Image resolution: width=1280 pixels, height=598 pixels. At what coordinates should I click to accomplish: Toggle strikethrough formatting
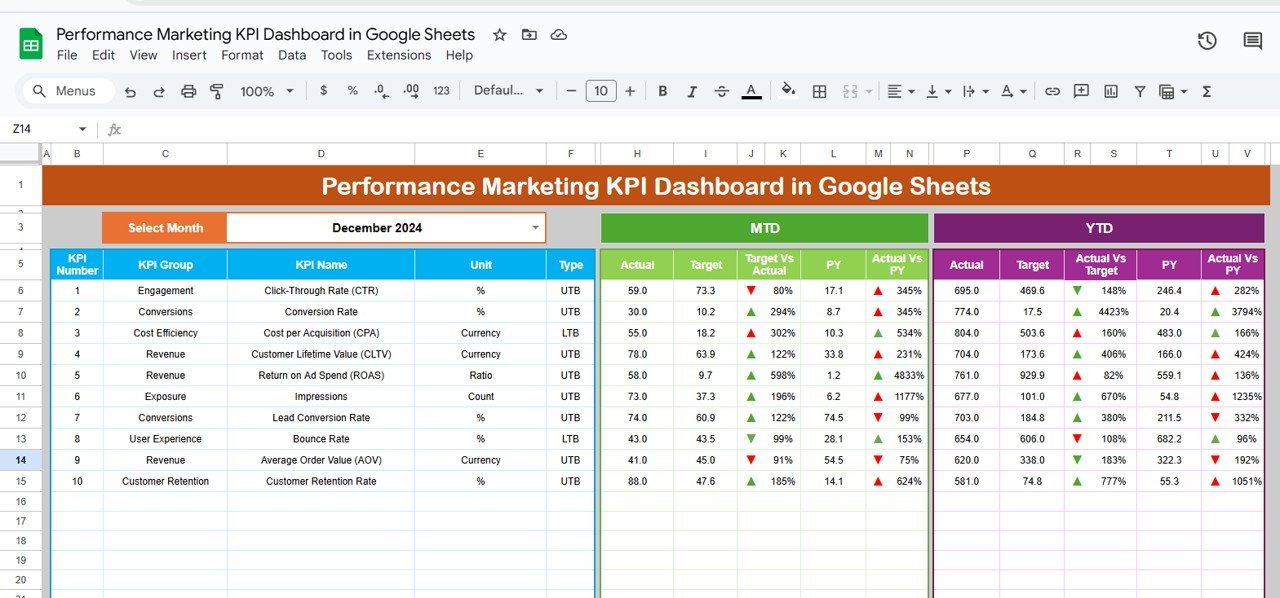click(x=722, y=91)
